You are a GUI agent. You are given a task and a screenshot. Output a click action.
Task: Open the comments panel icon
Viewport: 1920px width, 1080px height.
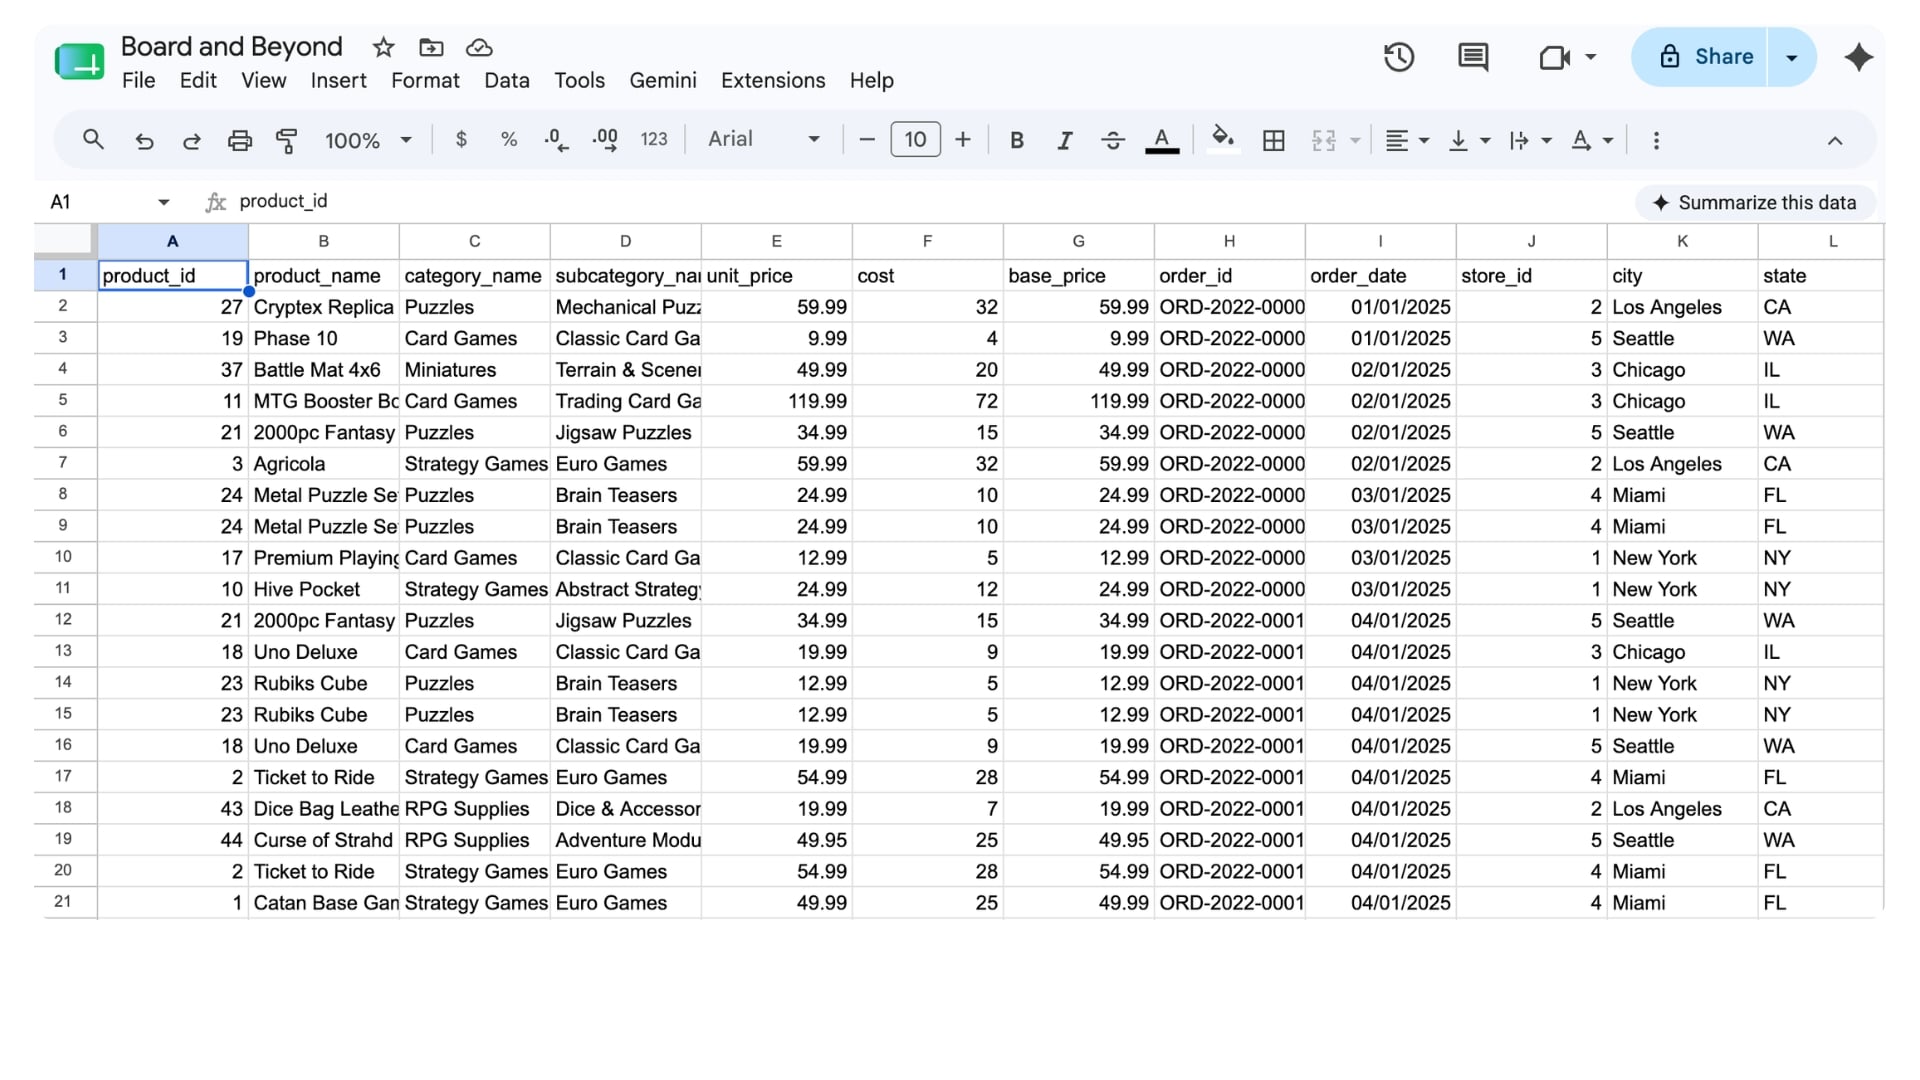point(1473,57)
